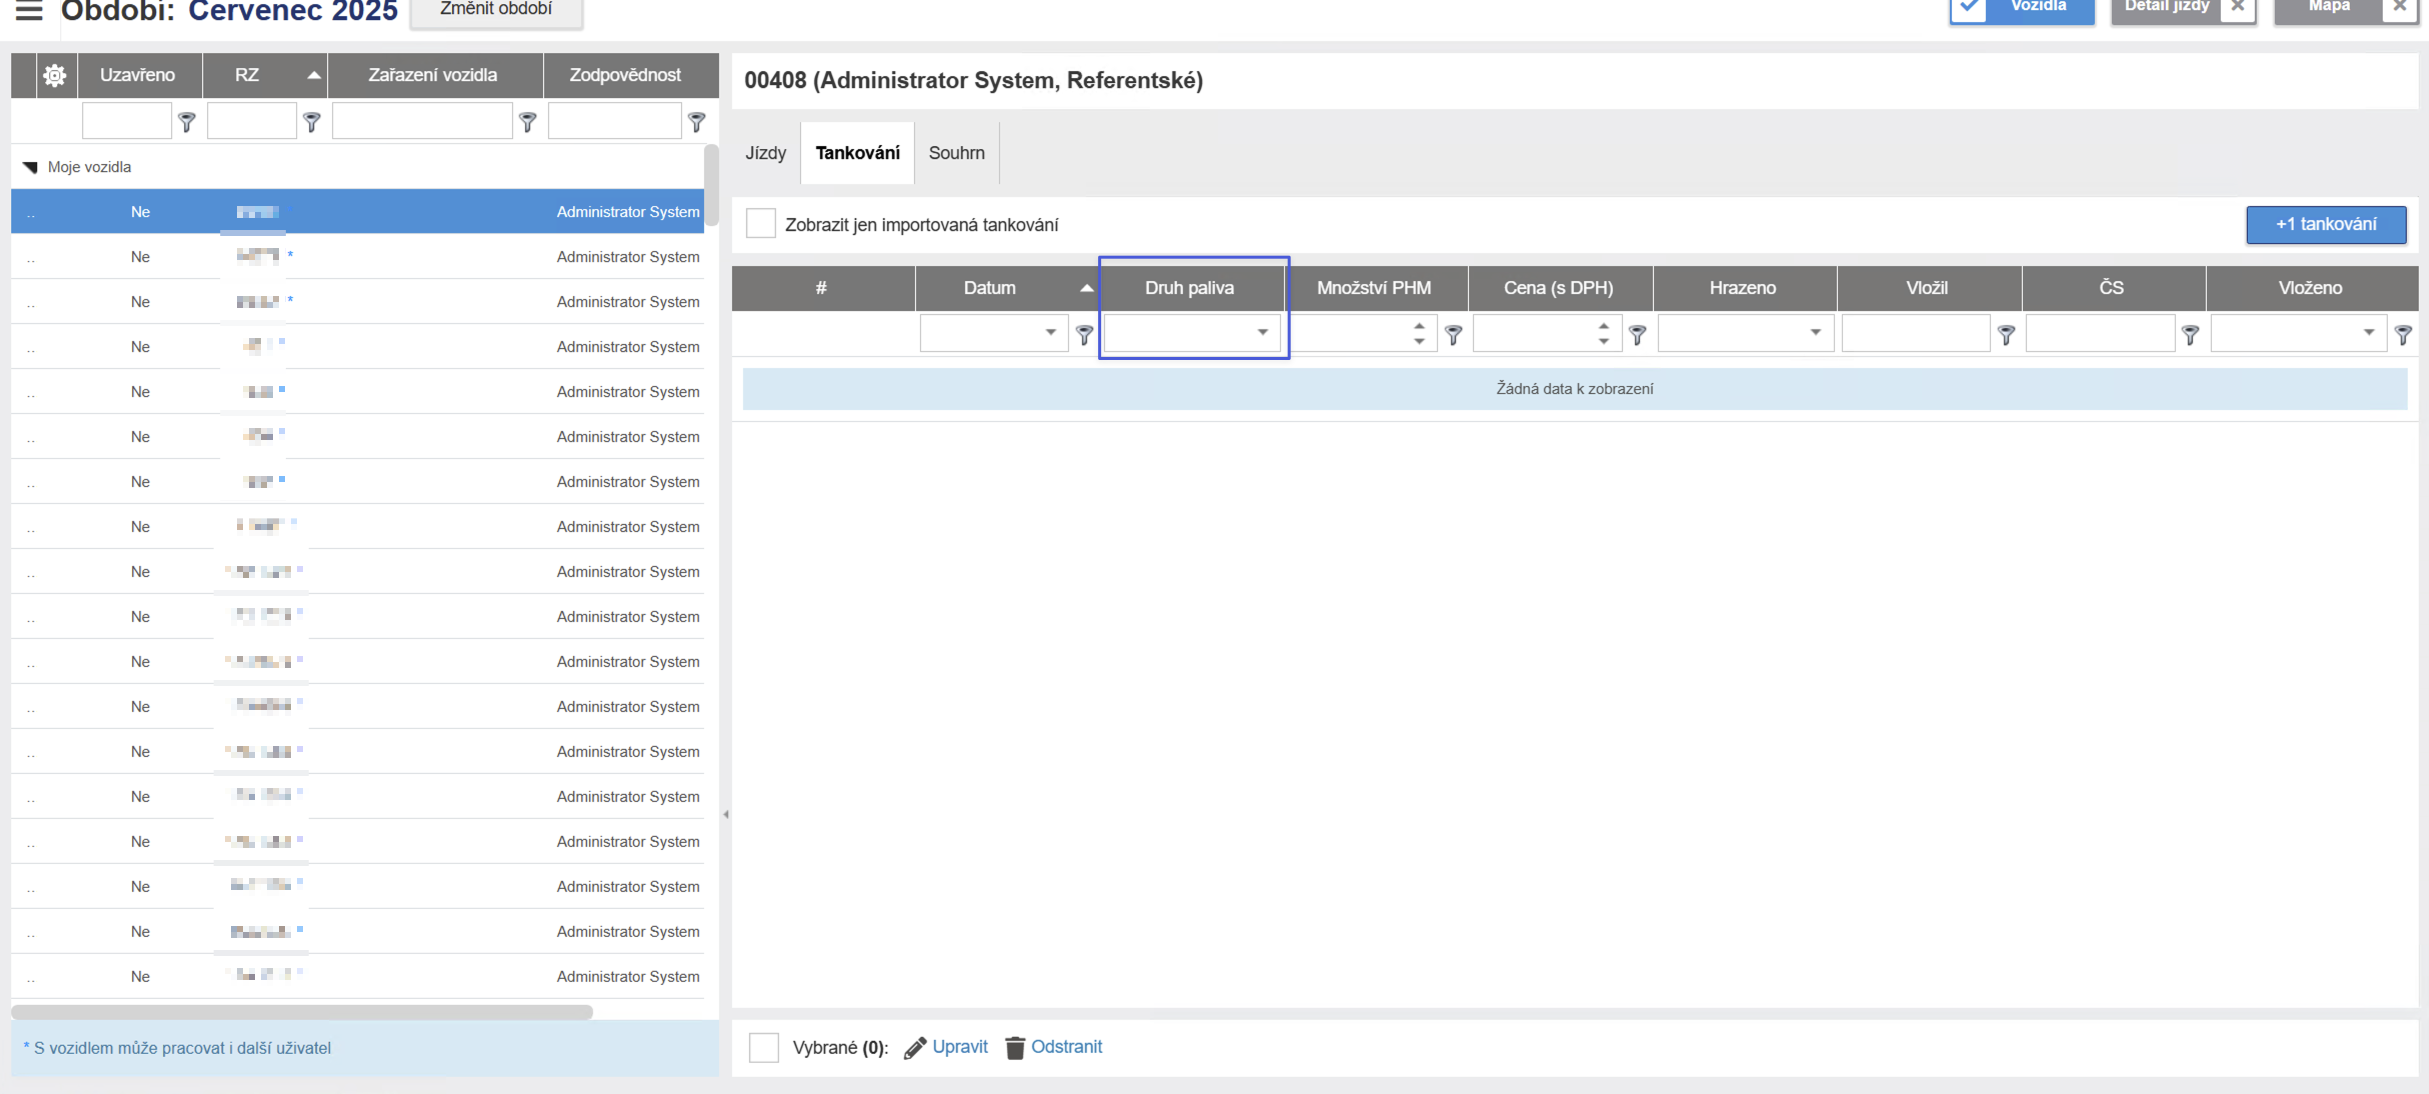Click filter icon next to Datum filter

pyautogui.click(x=1084, y=334)
